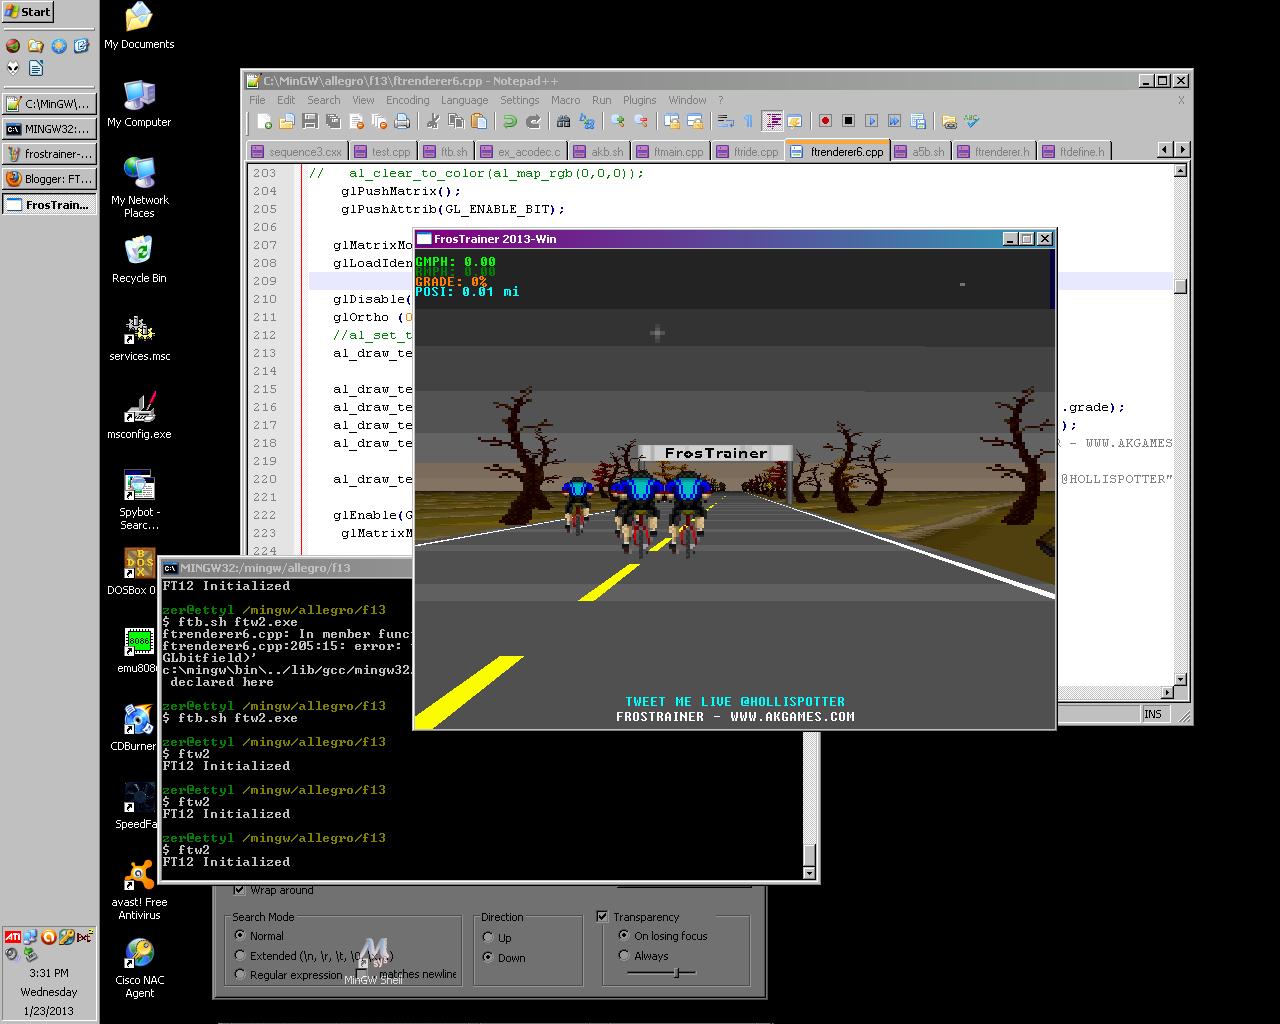Click the Save All toolbar icon
This screenshot has width=1280, height=1024.
pyautogui.click(x=333, y=121)
